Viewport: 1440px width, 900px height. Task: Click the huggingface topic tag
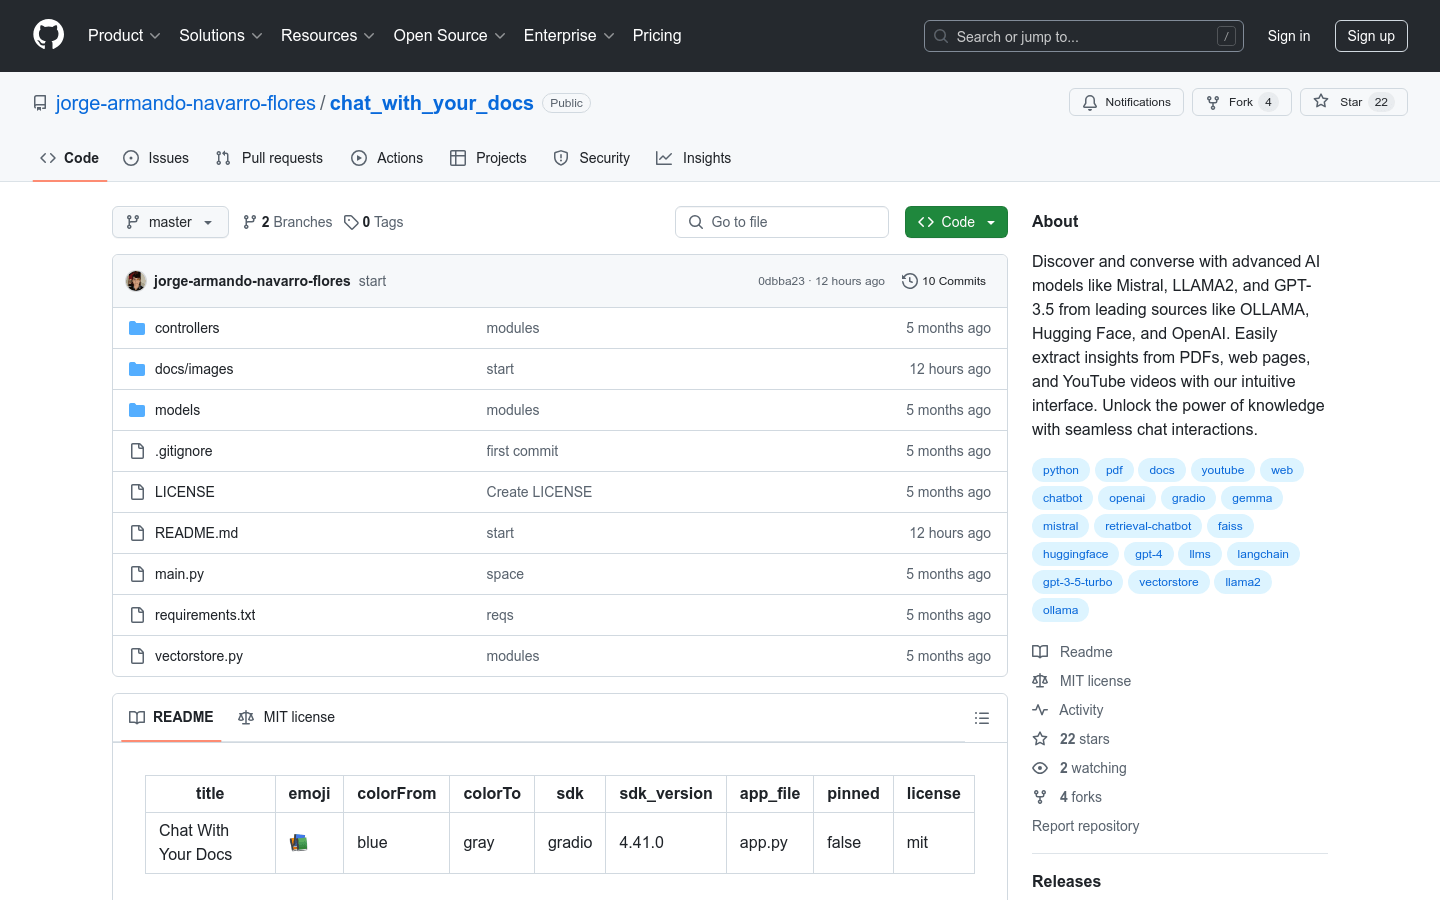pos(1076,554)
